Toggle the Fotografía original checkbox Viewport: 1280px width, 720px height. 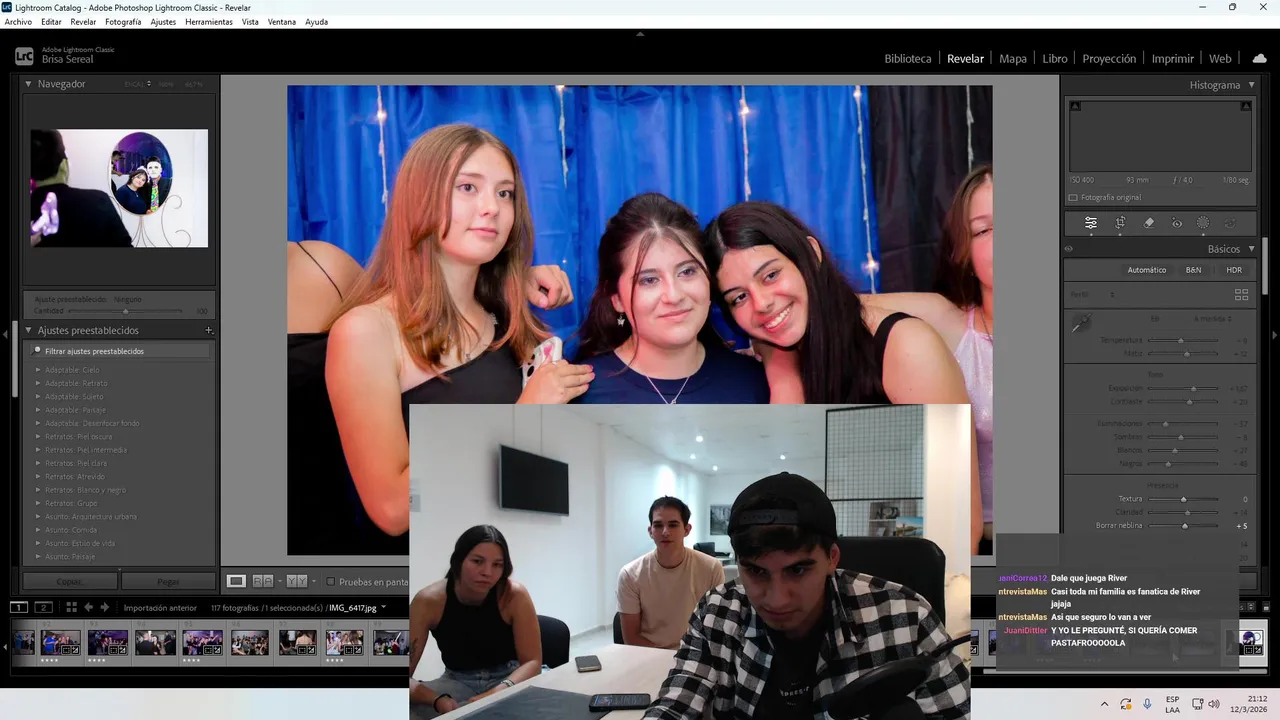tap(1073, 198)
